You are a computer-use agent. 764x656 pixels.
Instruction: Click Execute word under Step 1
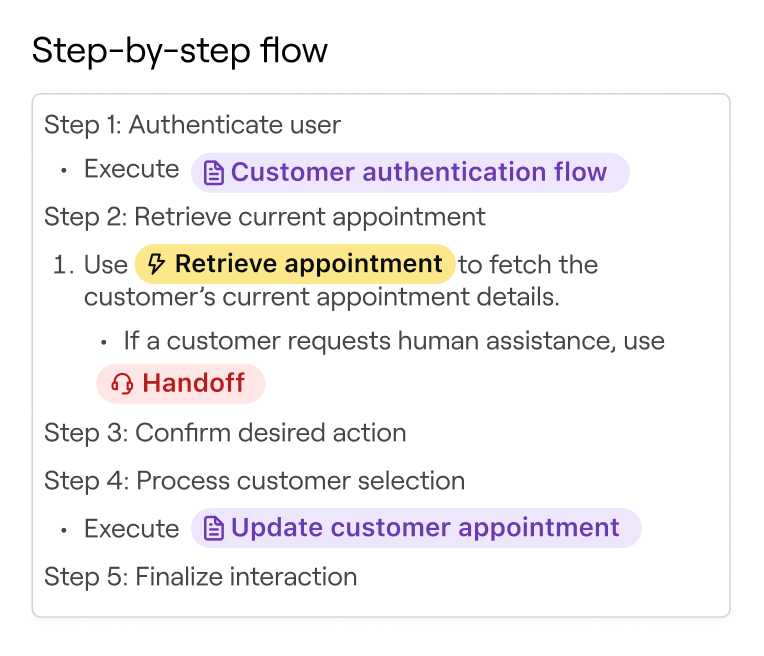click(x=131, y=170)
